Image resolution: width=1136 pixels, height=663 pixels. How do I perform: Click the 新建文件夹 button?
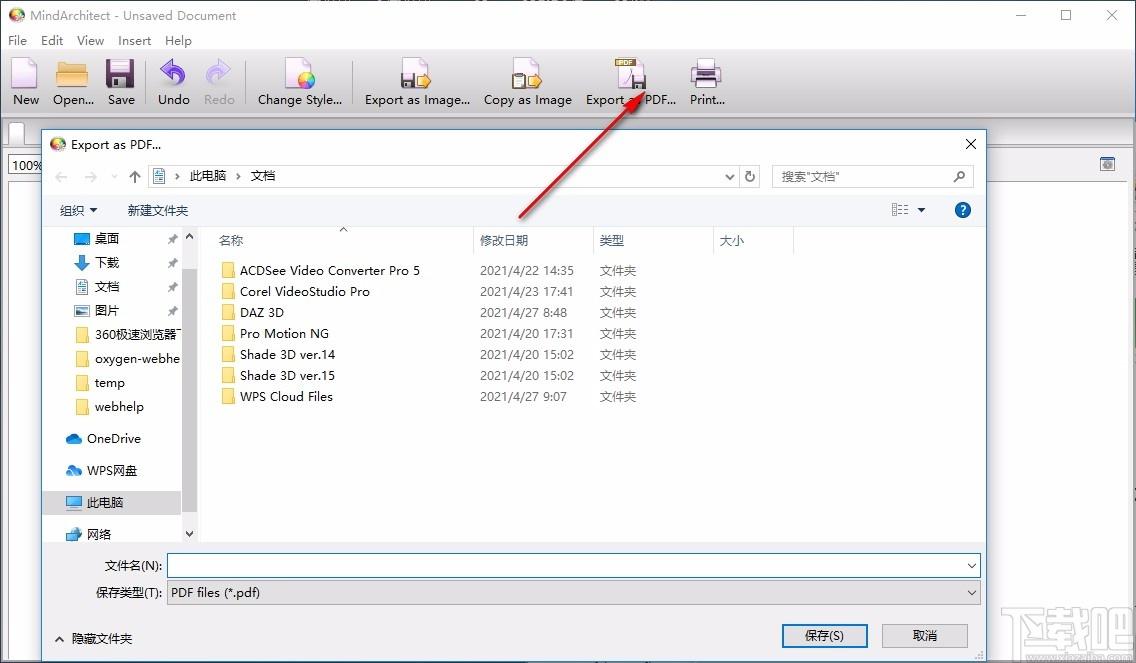(x=158, y=210)
